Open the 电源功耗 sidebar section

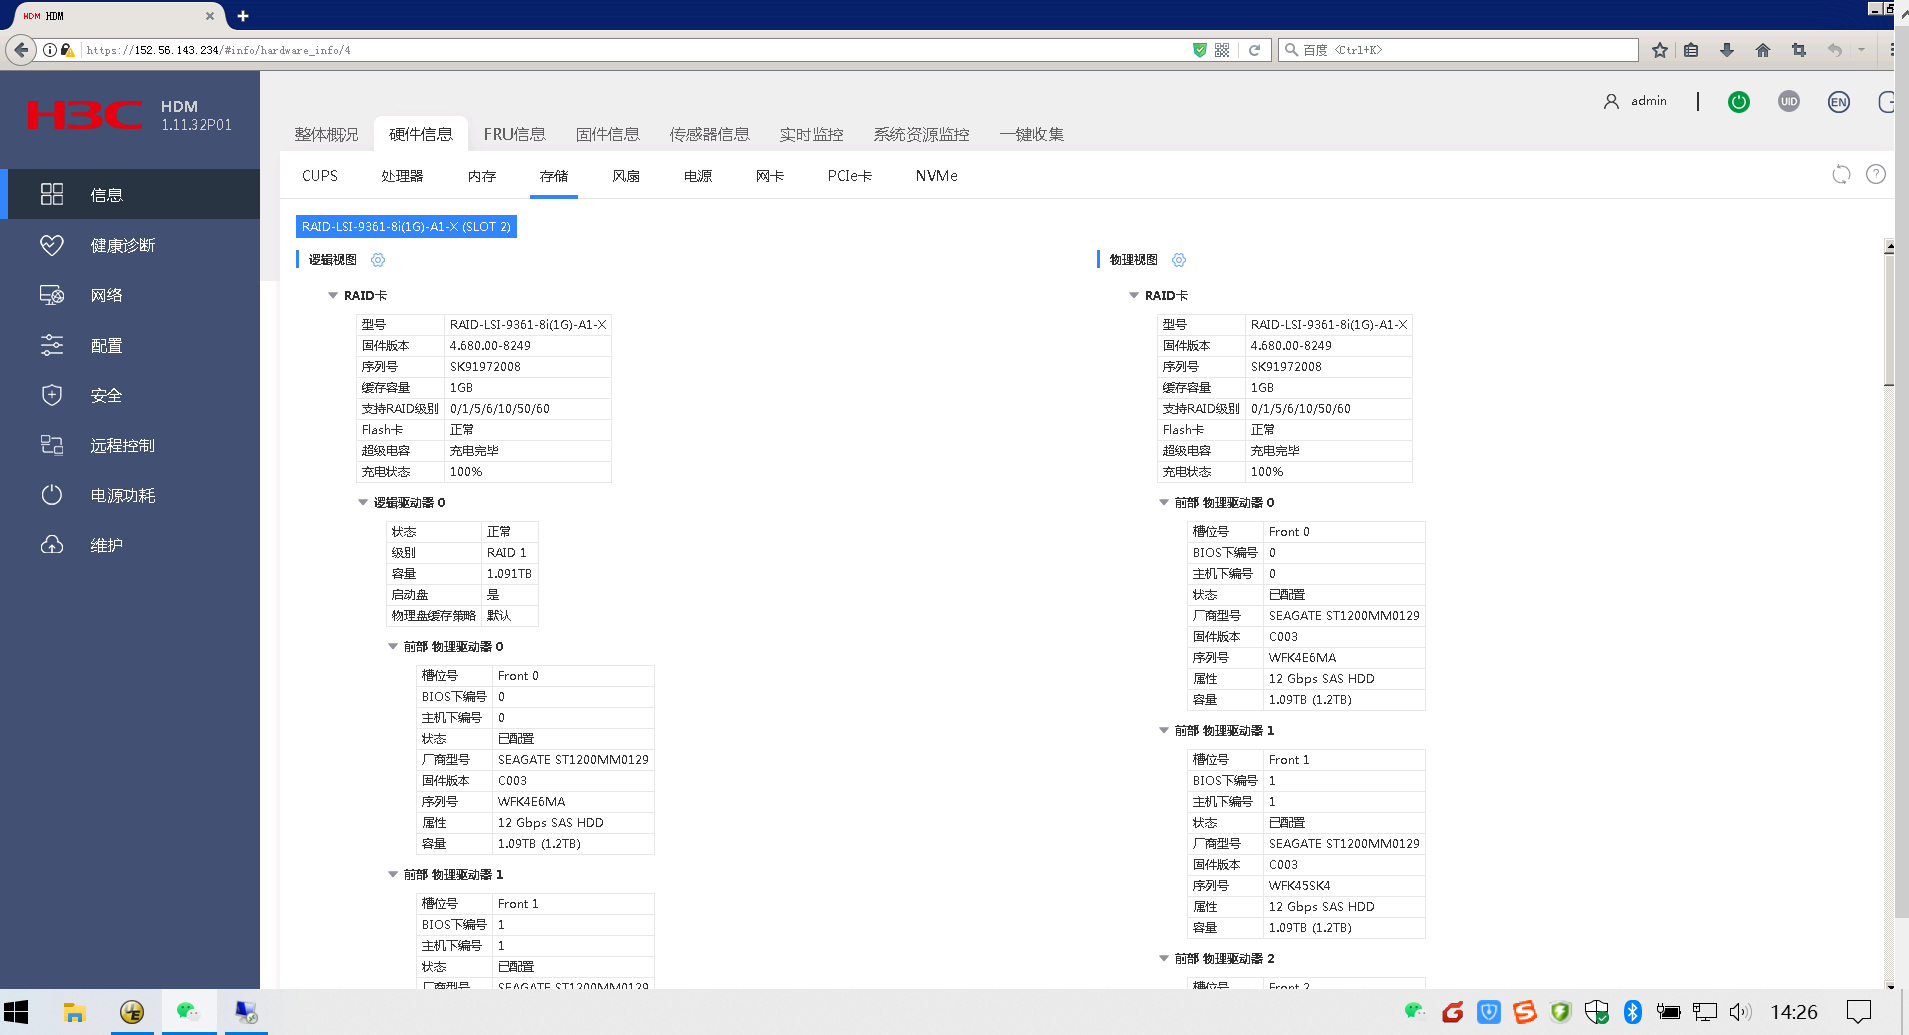pos(130,495)
